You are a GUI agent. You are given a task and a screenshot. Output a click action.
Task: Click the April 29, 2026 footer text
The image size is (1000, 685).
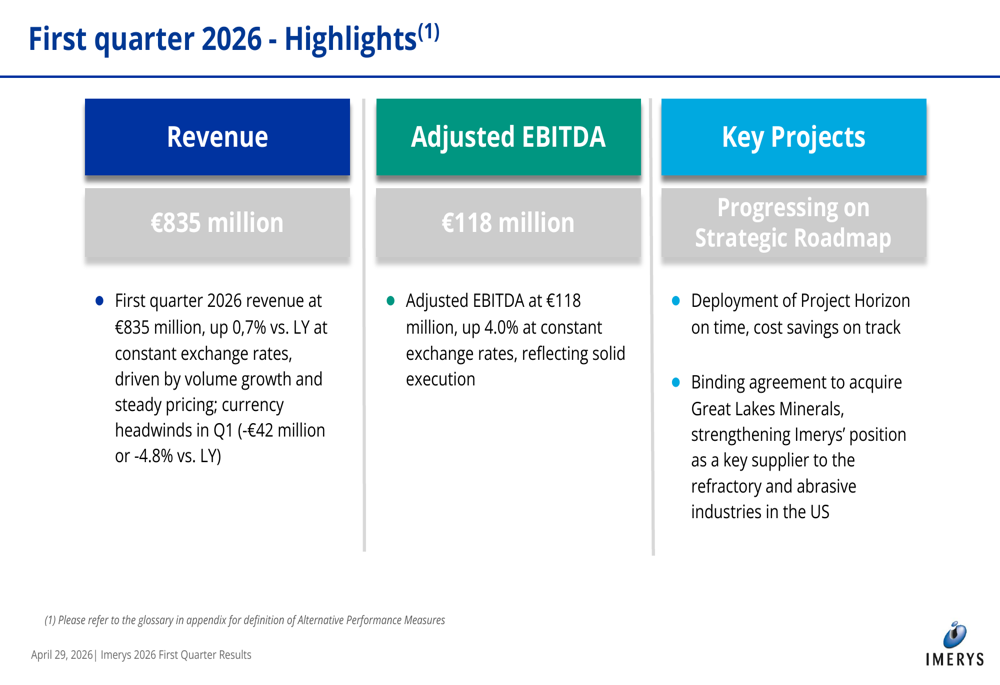pyautogui.click(x=139, y=655)
